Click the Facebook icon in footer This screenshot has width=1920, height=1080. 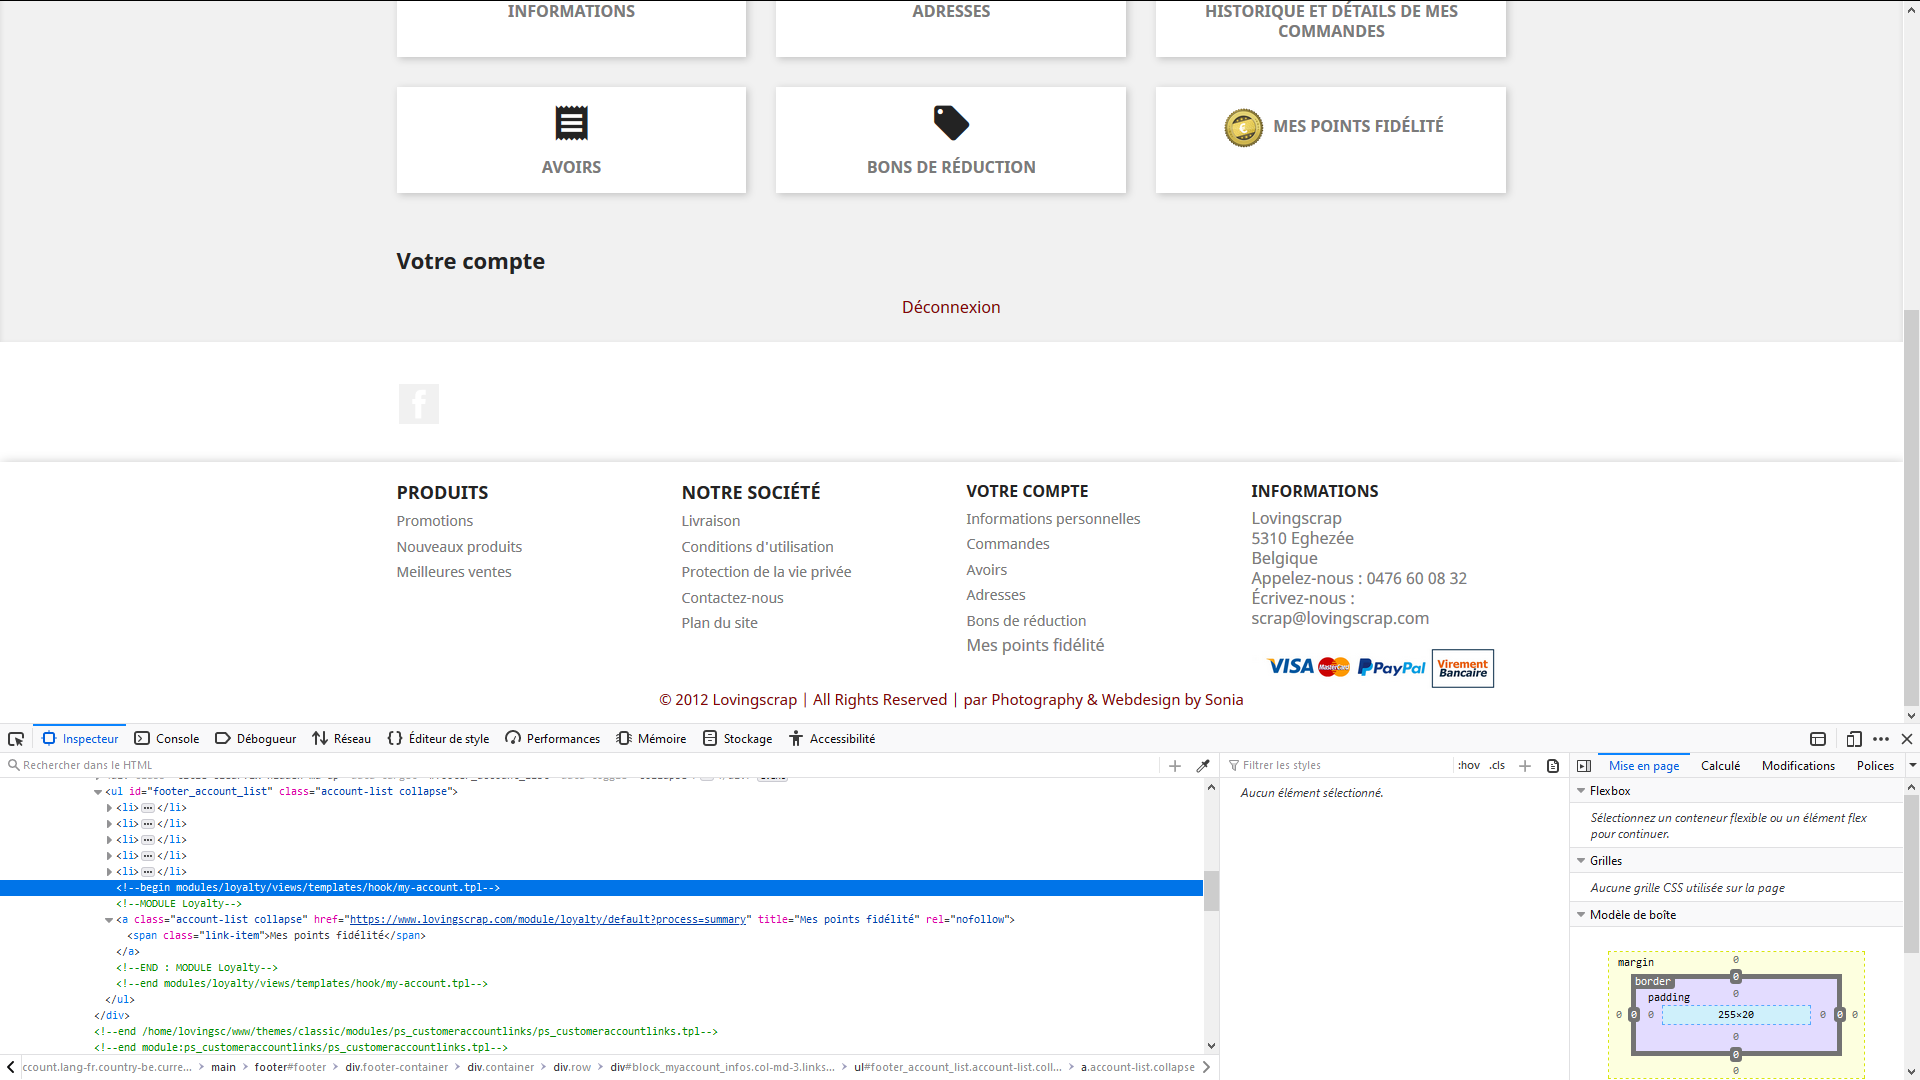[418, 404]
